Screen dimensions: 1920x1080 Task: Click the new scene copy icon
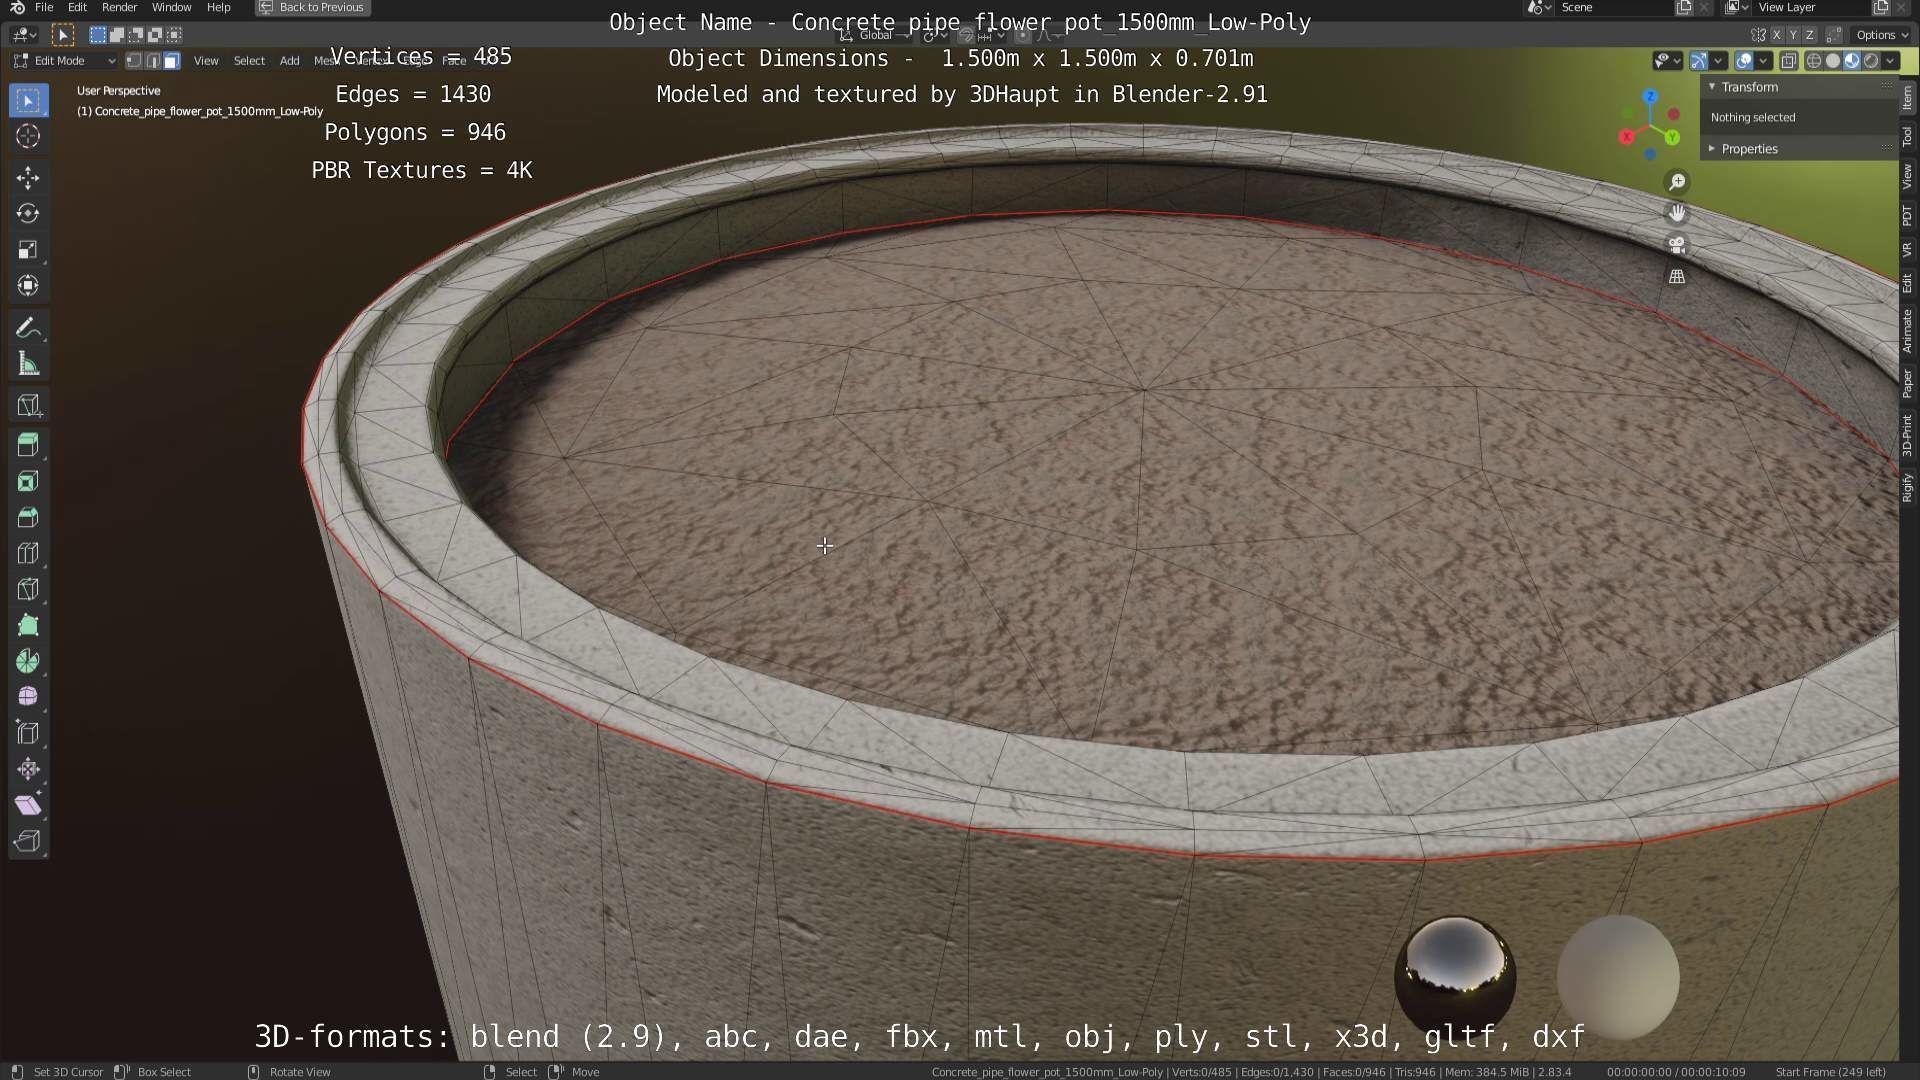(x=1684, y=7)
